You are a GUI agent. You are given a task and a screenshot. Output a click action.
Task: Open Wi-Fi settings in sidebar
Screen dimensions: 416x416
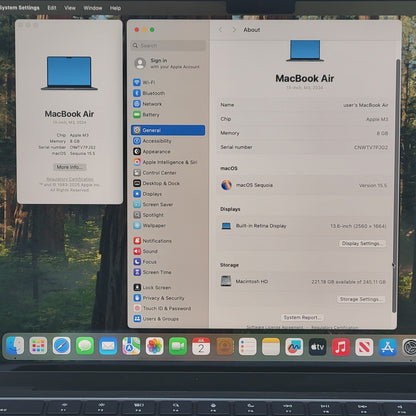[x=144, y=82]
